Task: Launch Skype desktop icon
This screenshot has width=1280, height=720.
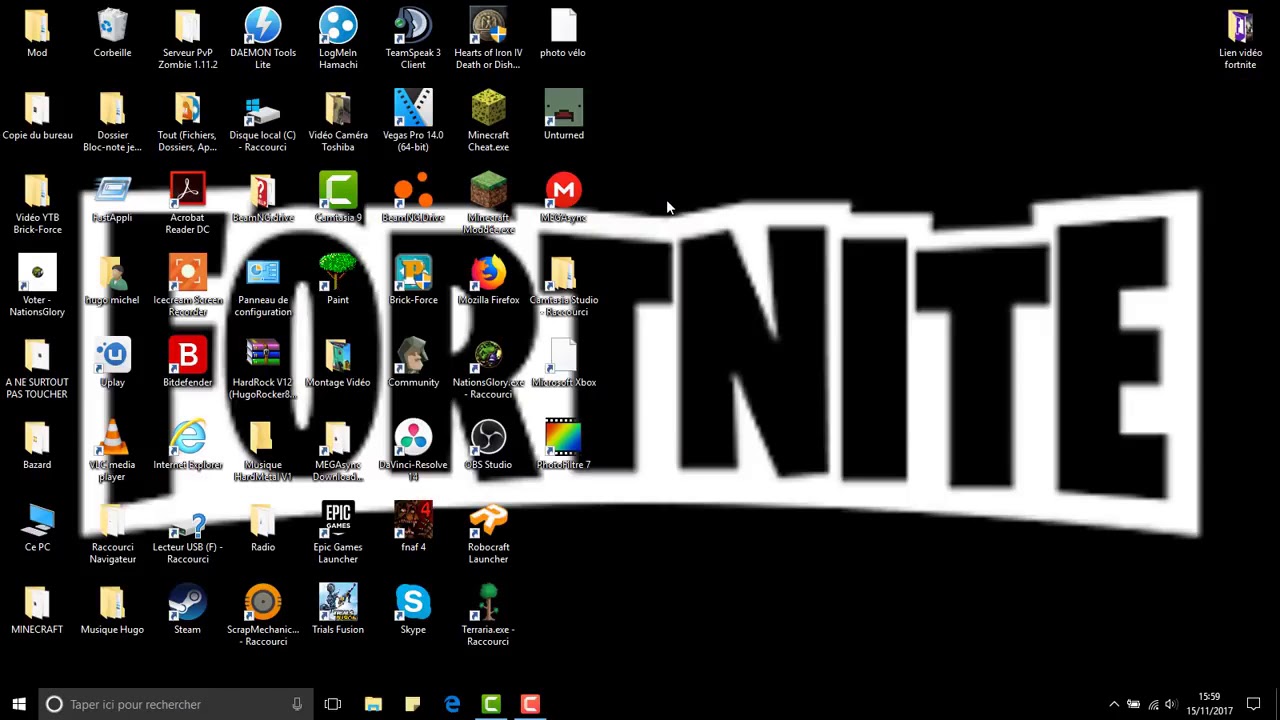Action: point(413,609)
